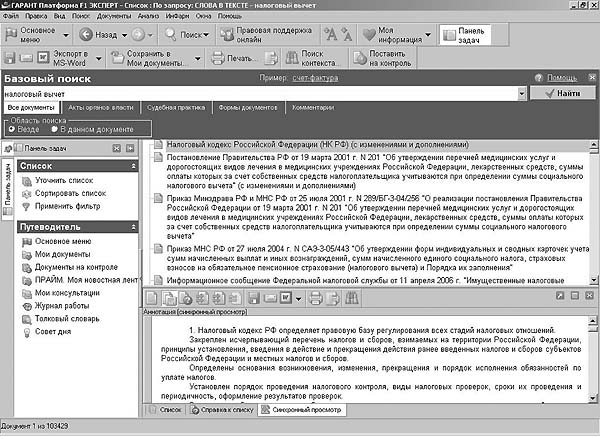Open the Экспорт в MS-Word dropdown arrow
Screen dimensions: 602x439
[99, 59]
